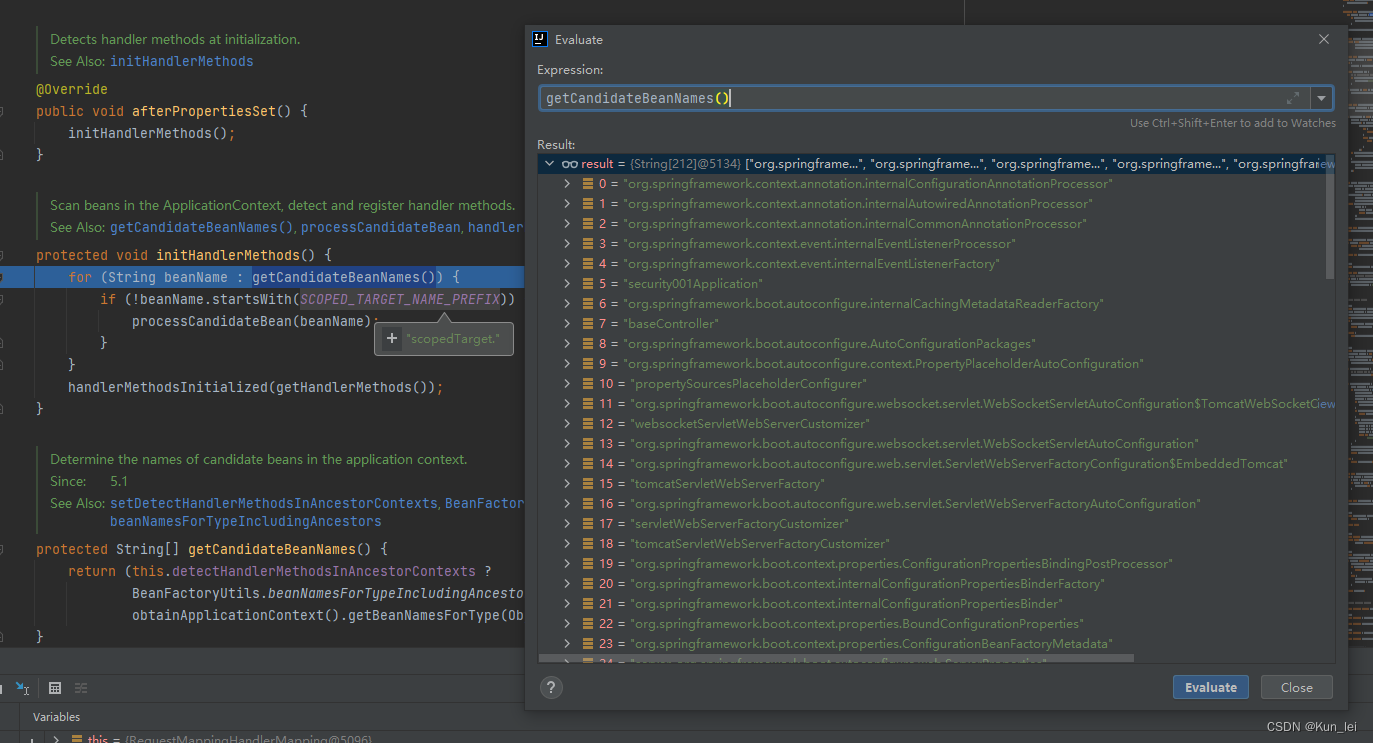
Task: Click the highlighted for-loop line in editor
Action: [x=264, y=277]
